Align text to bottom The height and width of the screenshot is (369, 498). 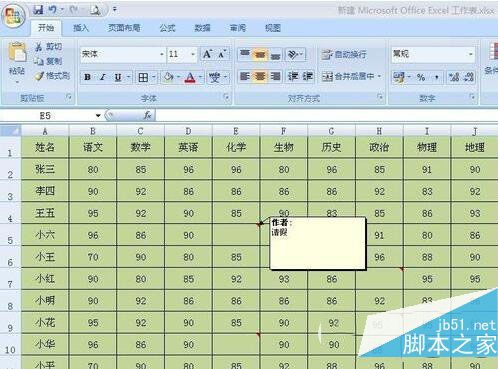click(x=275, y=54)
